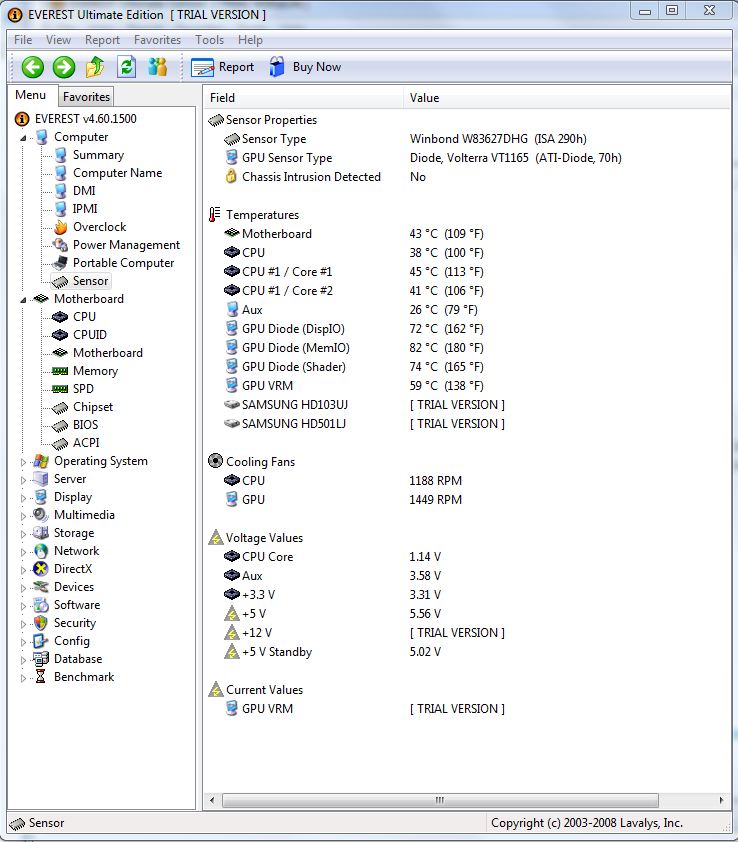The width and height of the screenshot is (738, 842).
Task: Click the Voltage Values warning icon
Action: coord(215,537)
